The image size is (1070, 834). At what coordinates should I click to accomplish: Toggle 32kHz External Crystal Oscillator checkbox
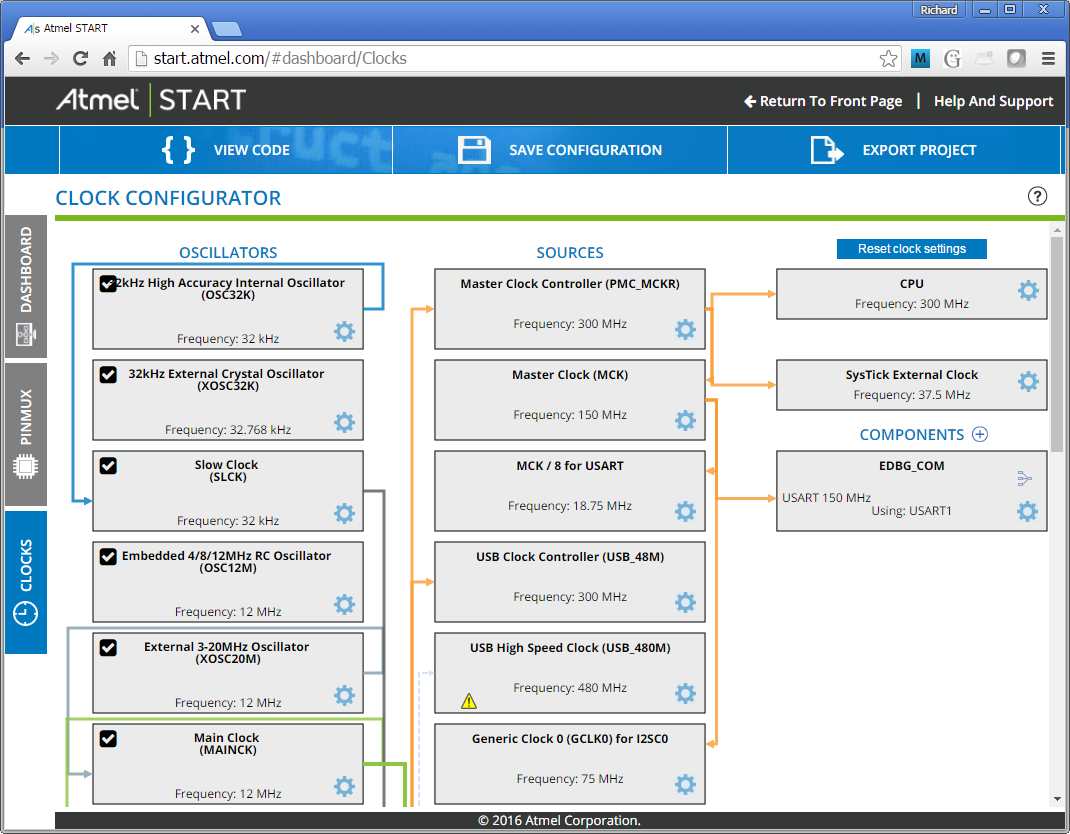tap(108, 375)
